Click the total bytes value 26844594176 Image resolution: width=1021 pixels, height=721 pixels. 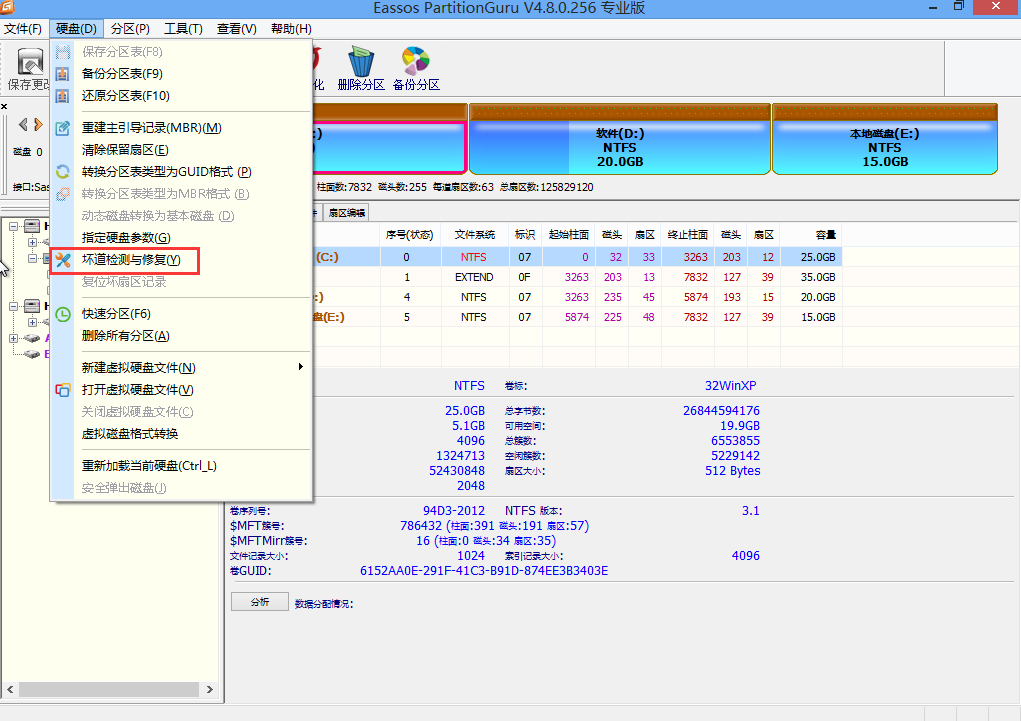pyautogui.click(x=721, y=411)
